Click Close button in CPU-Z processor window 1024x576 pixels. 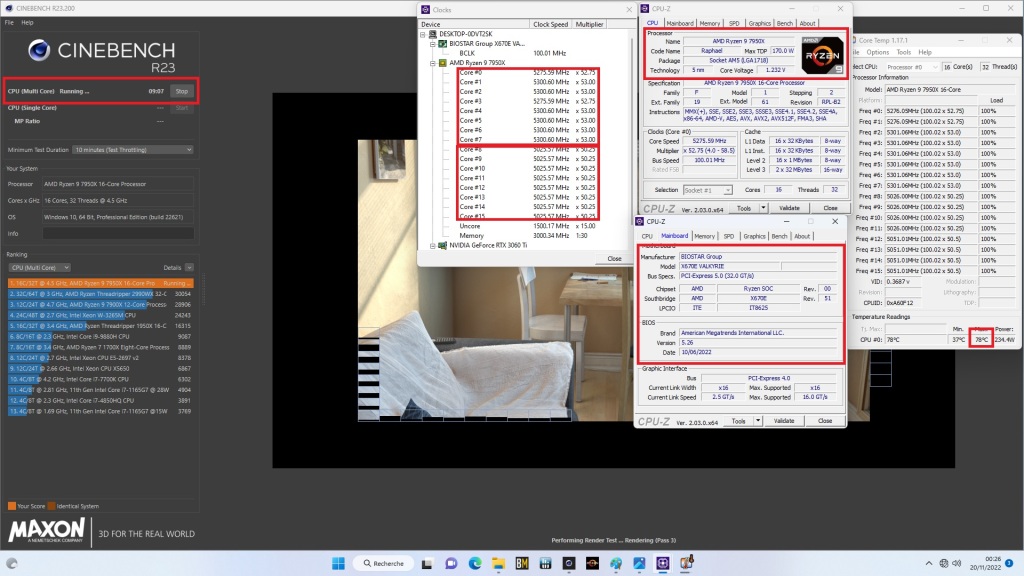[830, 208]
